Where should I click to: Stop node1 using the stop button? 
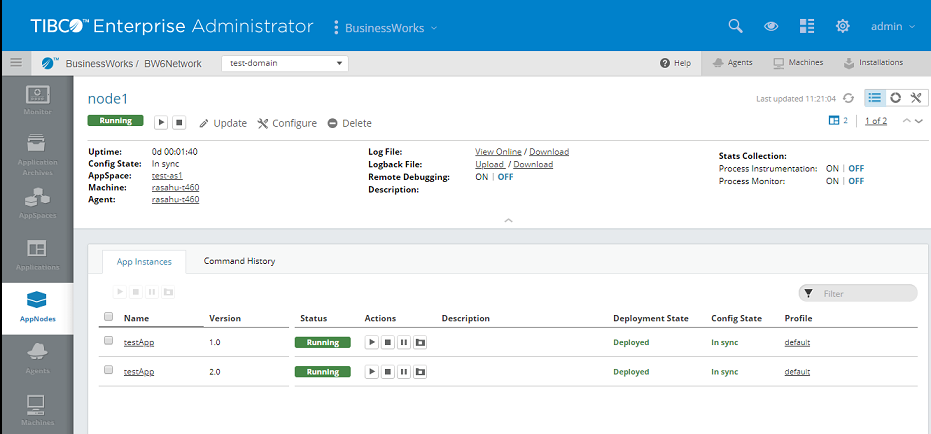(179, 122)
